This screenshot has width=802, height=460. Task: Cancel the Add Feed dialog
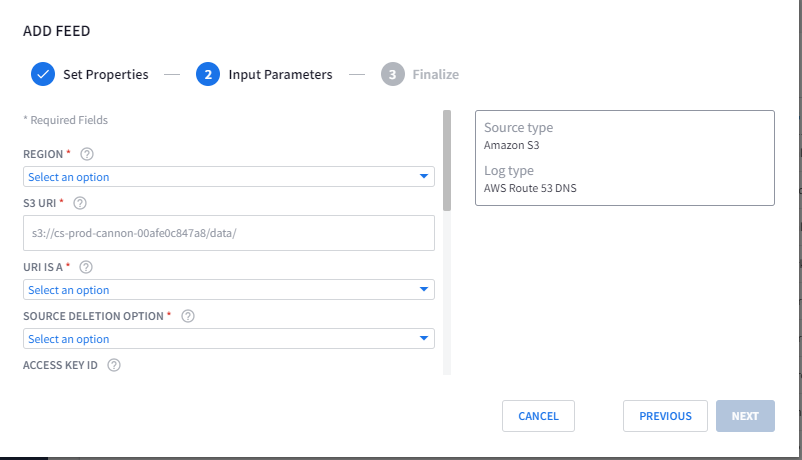538,416
